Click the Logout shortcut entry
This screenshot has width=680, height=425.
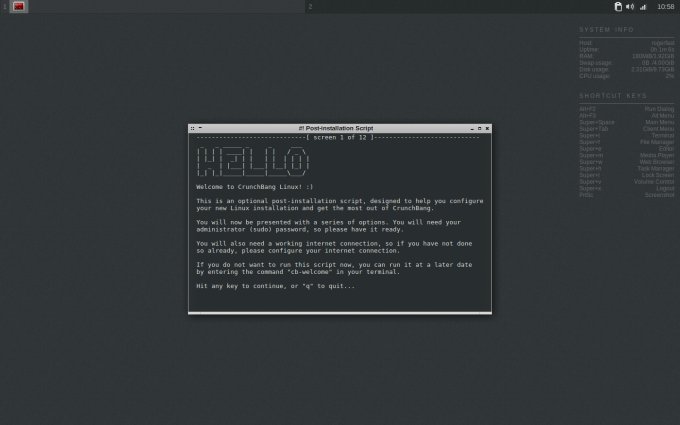pyautogui.click(x=627, y=188)
